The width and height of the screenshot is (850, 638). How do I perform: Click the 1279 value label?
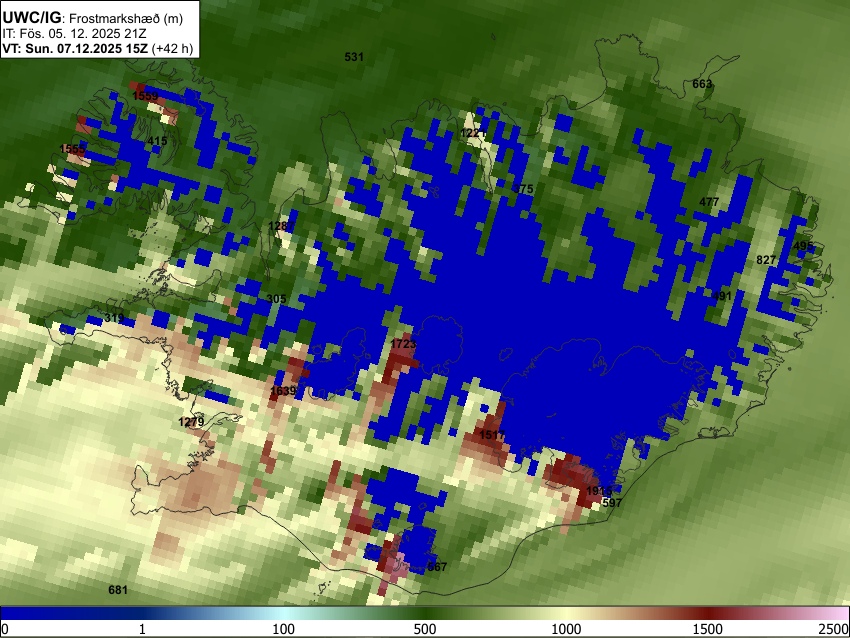(191, 422)
